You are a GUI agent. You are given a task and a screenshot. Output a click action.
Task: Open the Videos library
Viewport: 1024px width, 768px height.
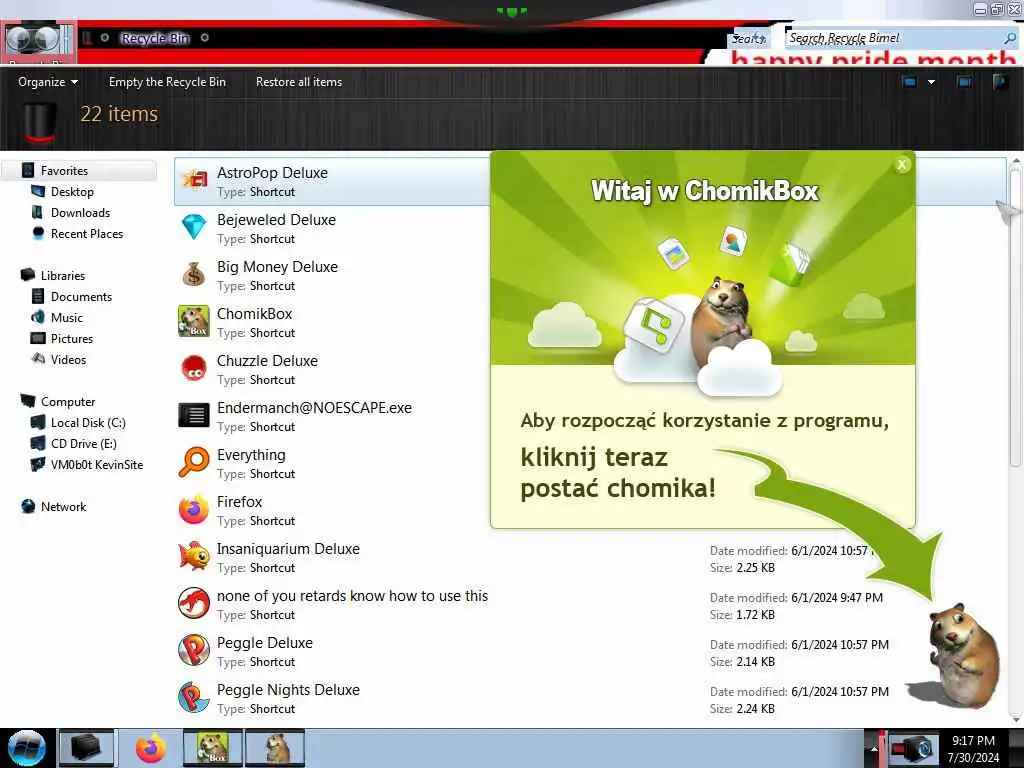68,359
